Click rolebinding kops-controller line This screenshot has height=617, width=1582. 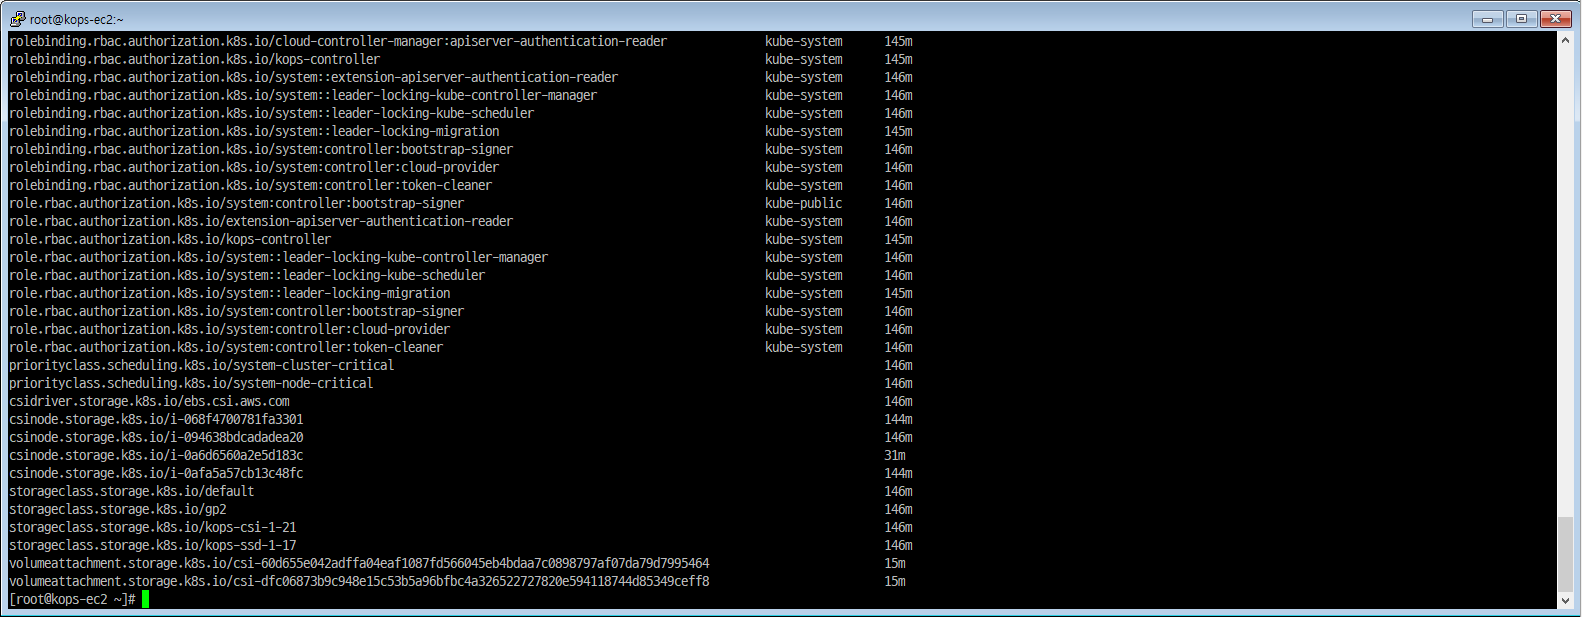[x=461, y=59]
